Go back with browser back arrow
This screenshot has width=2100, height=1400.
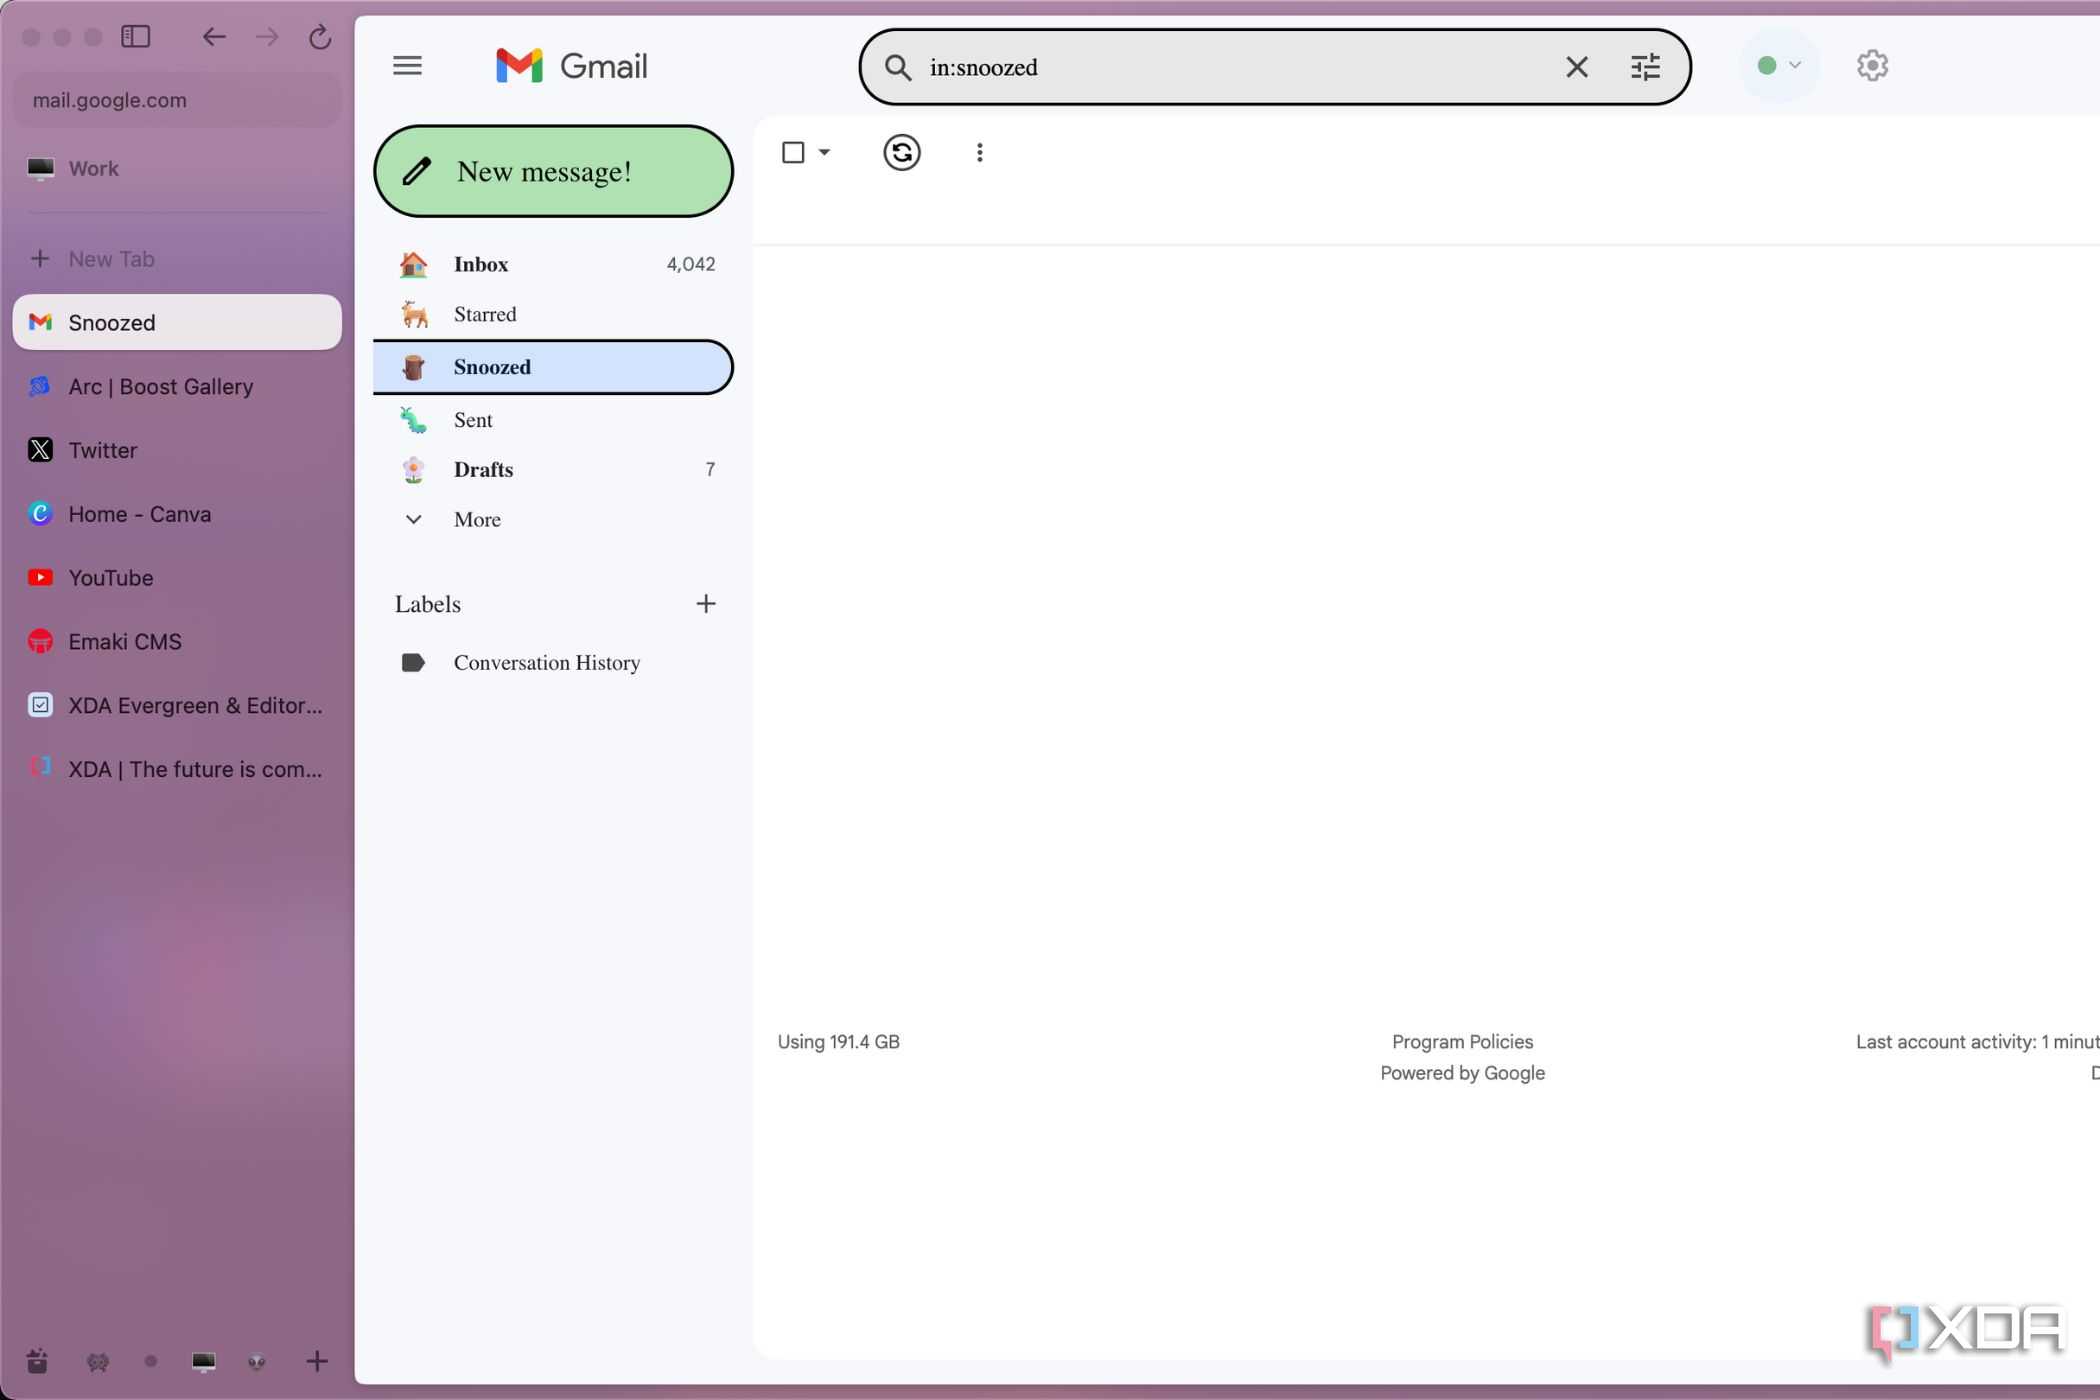click(214, 37)
